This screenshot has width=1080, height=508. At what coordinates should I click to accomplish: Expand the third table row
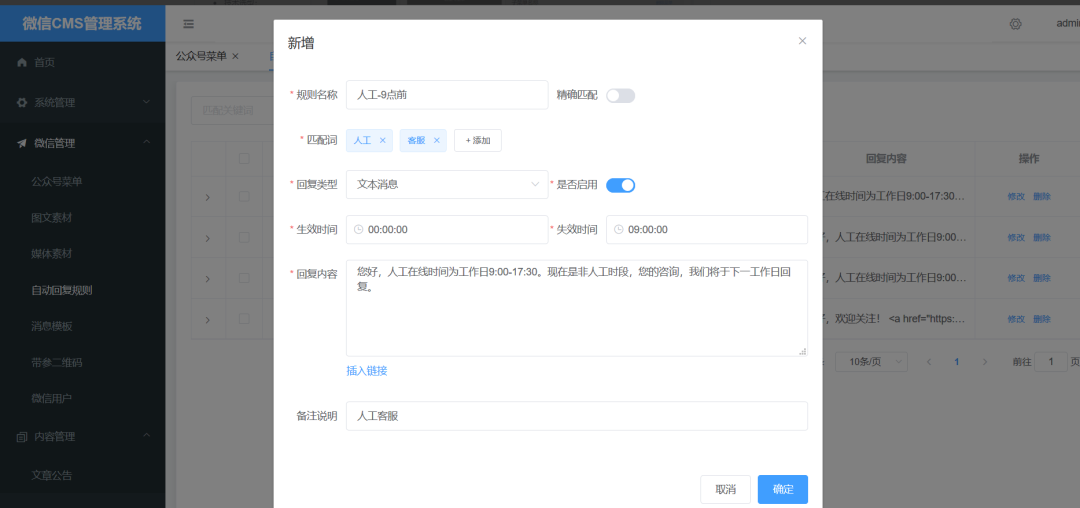(x=207, y=279)
